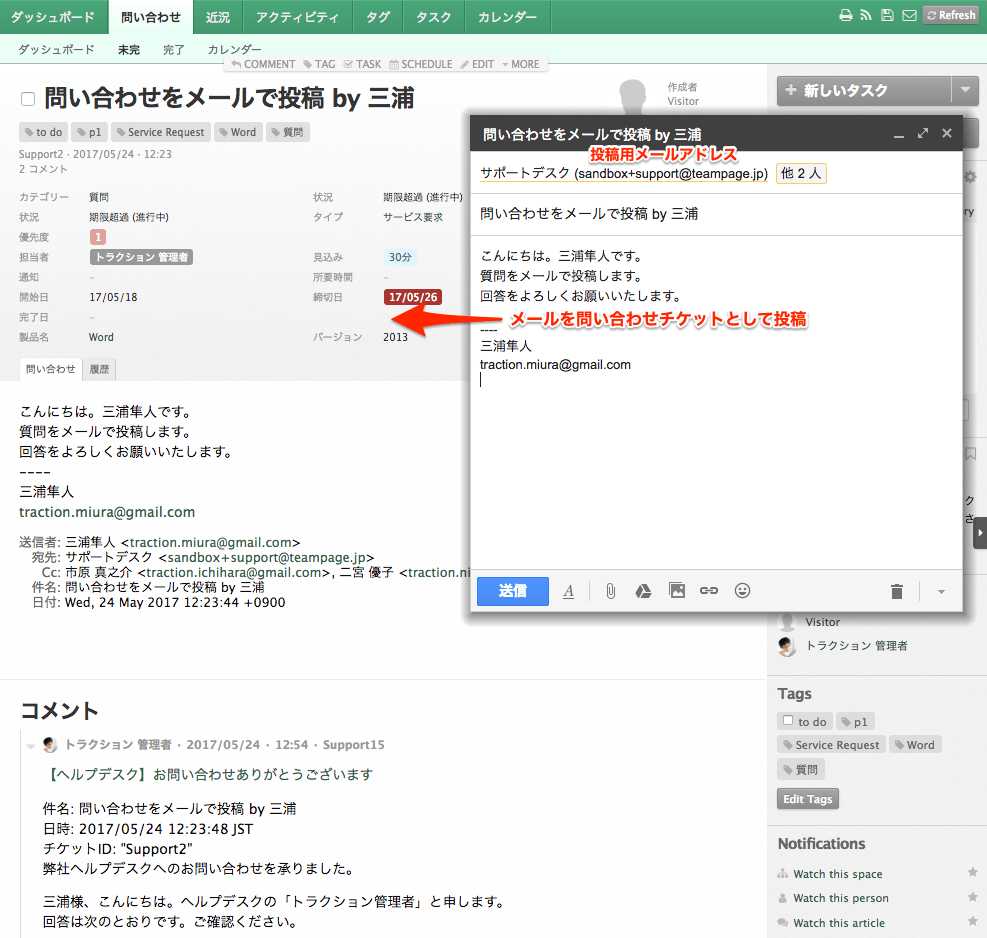Select the 履歴 tab
This screenshot has width=987, height=938.
click(99, 369)
